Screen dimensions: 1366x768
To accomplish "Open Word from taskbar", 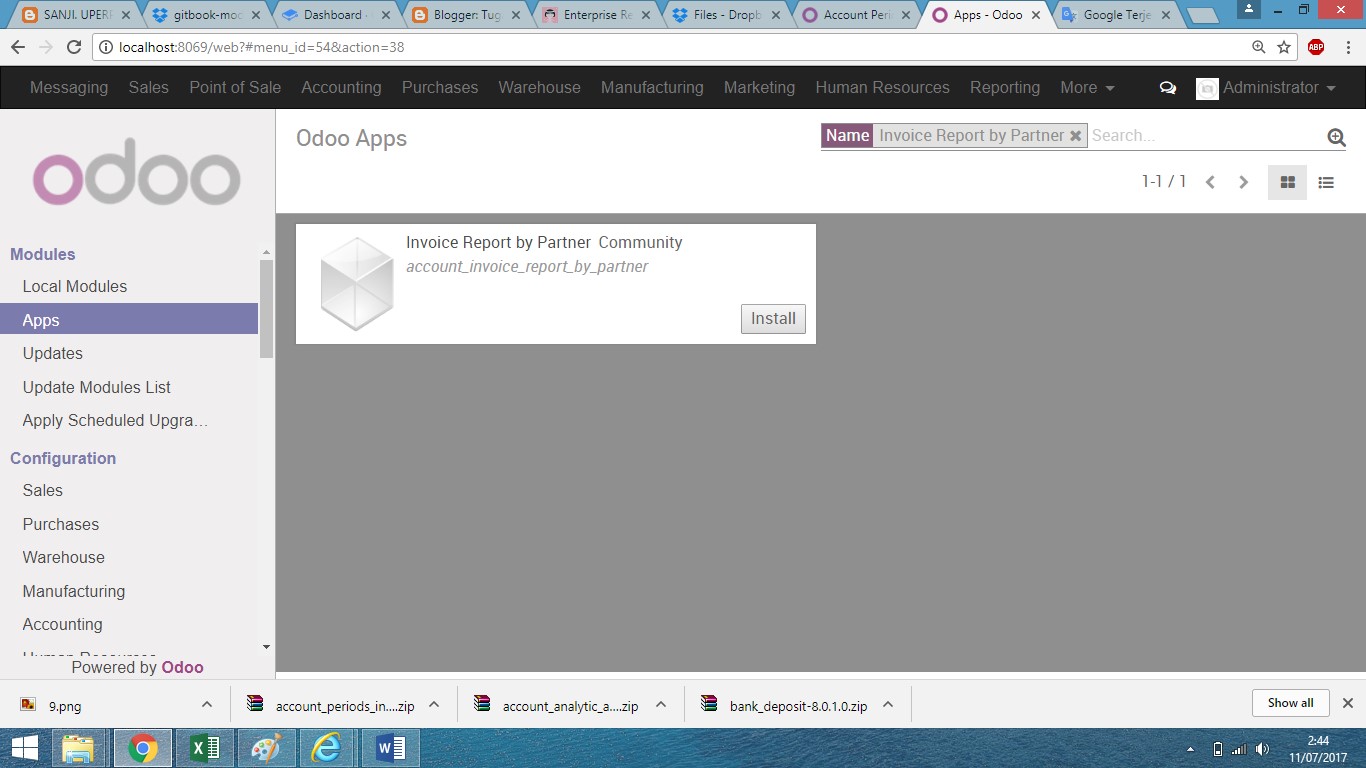I will [391, 748].
